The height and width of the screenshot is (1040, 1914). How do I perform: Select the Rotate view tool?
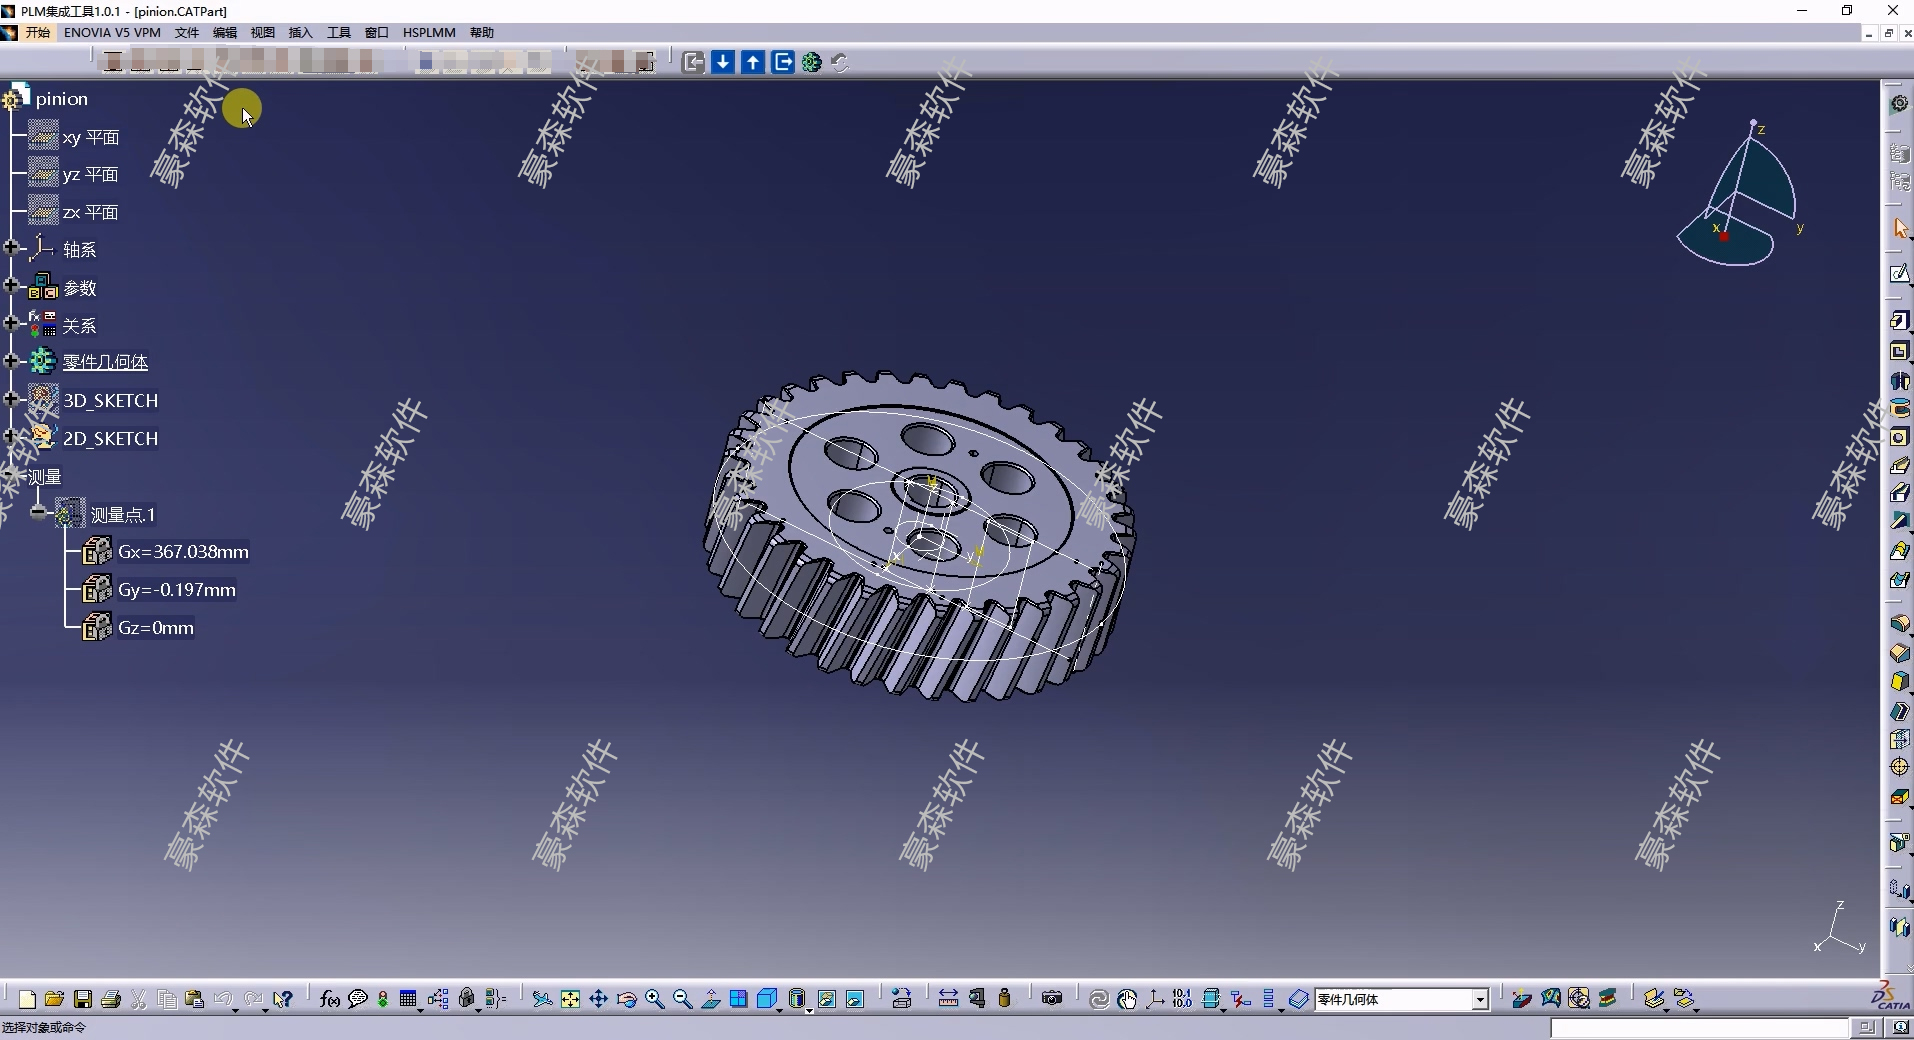pyautogui.click(x=626, y=998)
